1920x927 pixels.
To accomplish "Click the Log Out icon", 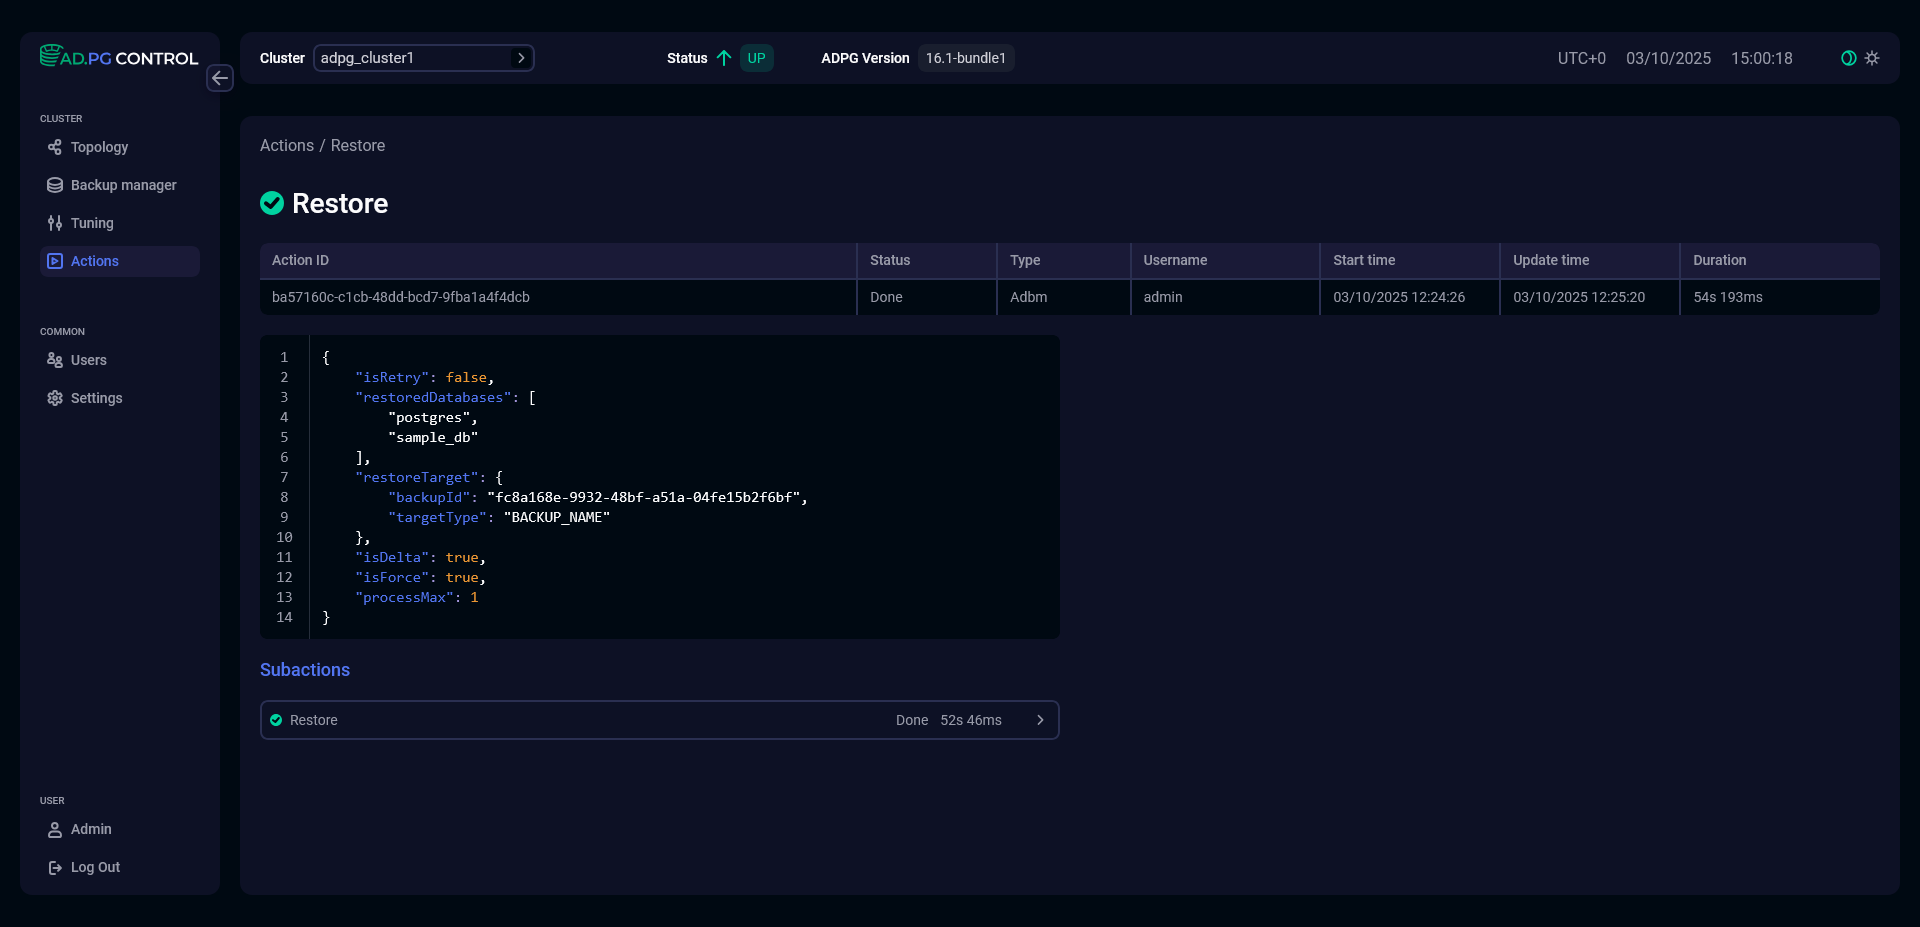I will click(x=55, y=867).
